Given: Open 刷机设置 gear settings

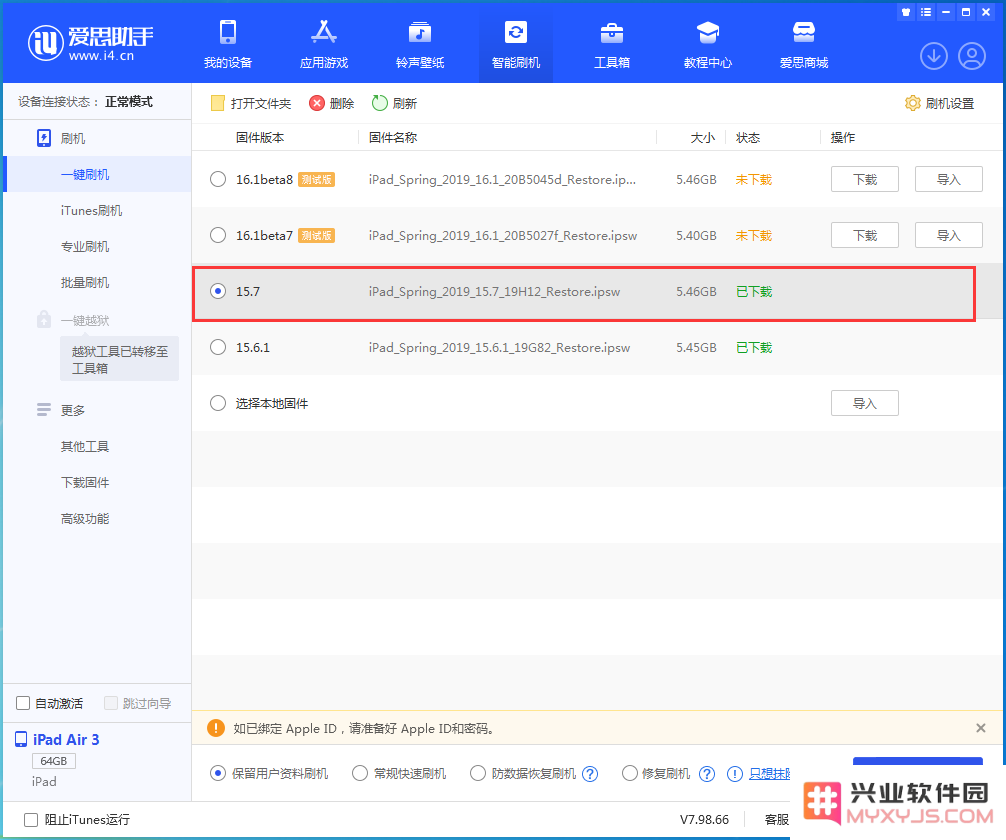Looking at the screenshot, I should pos(939,103).
